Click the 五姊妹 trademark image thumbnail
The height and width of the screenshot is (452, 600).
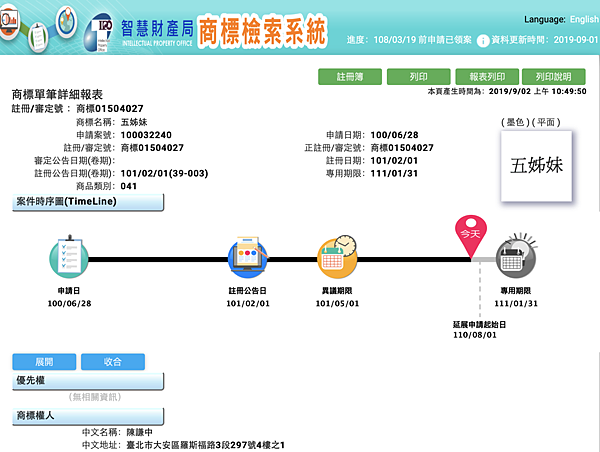(x=536, y=166)
